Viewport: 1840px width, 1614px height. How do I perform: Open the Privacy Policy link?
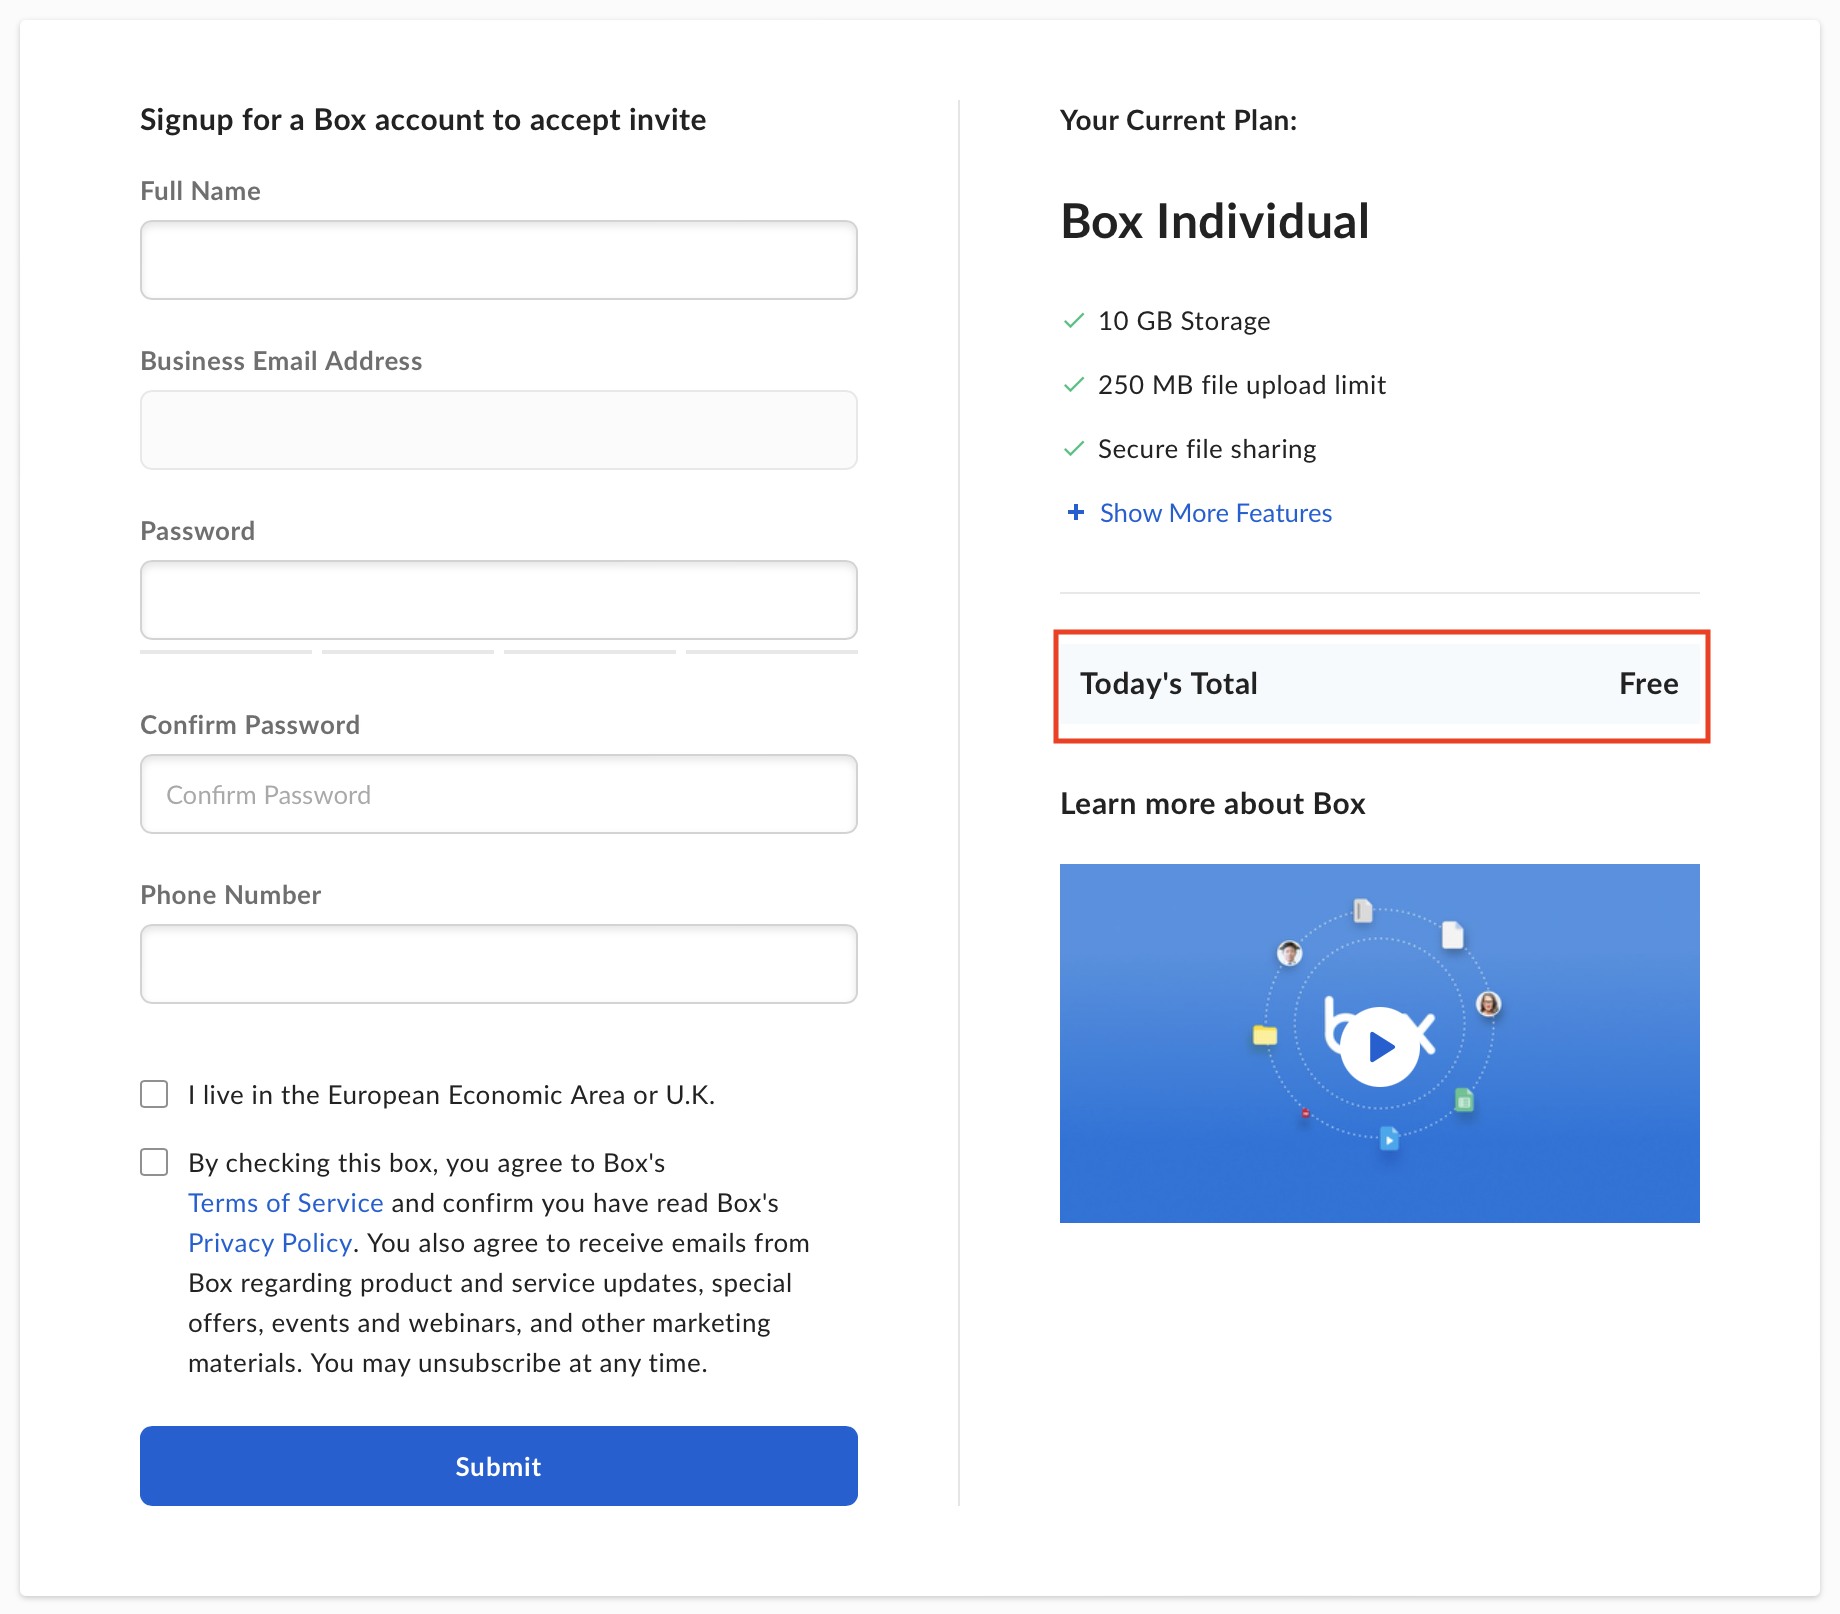click(x=270, y=1243)
